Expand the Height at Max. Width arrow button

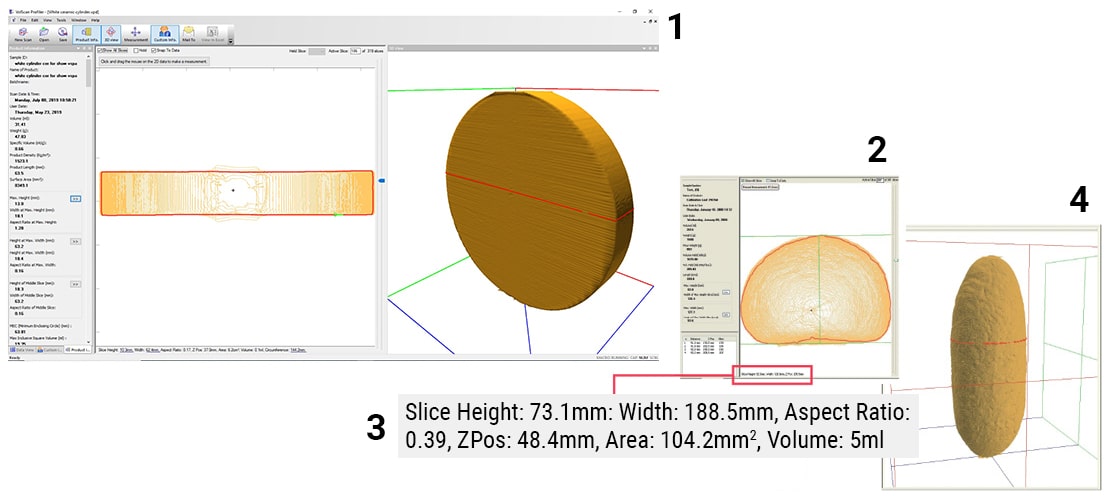(75, 241)
